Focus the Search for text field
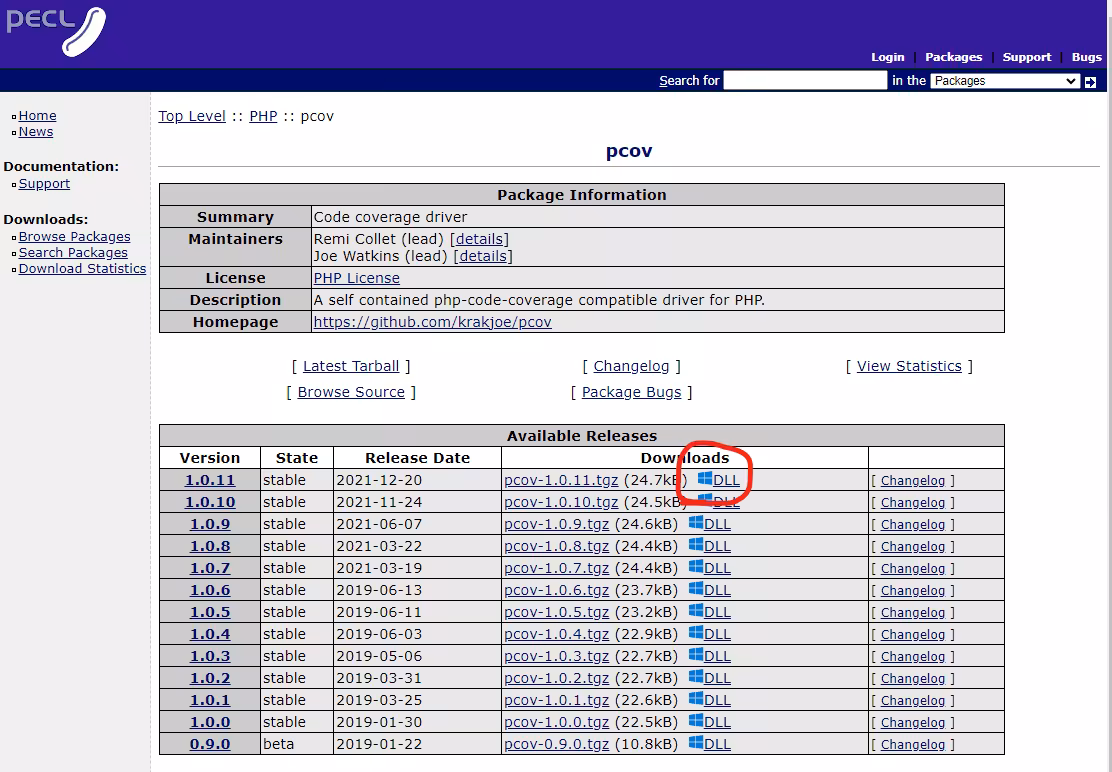The width and height of the screenshot is (1112, 772). [805, 80]
